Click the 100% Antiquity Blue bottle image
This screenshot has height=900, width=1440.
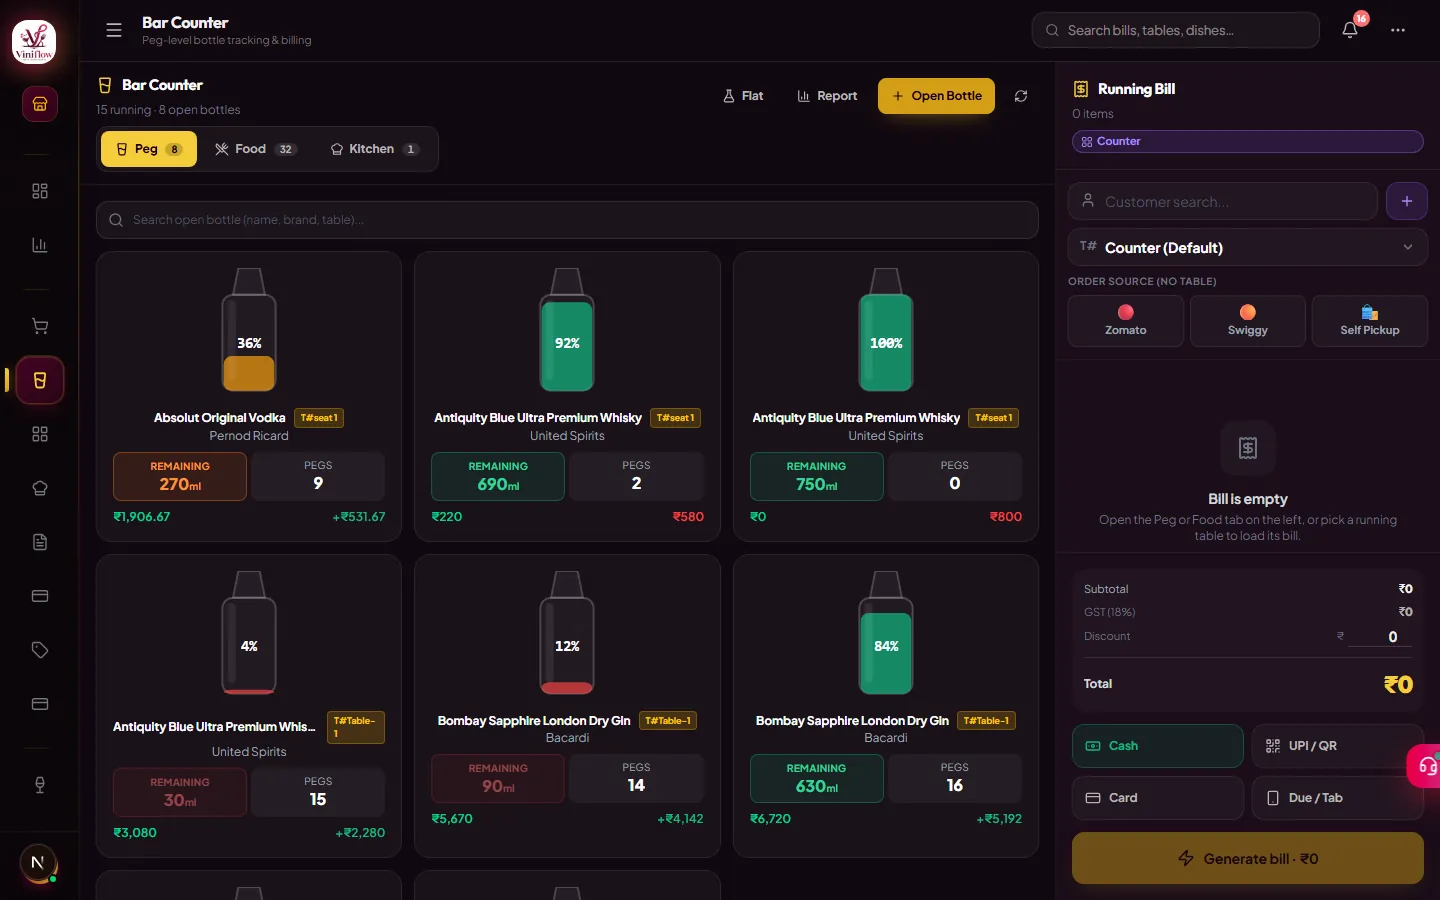click(x=886, y=330)
